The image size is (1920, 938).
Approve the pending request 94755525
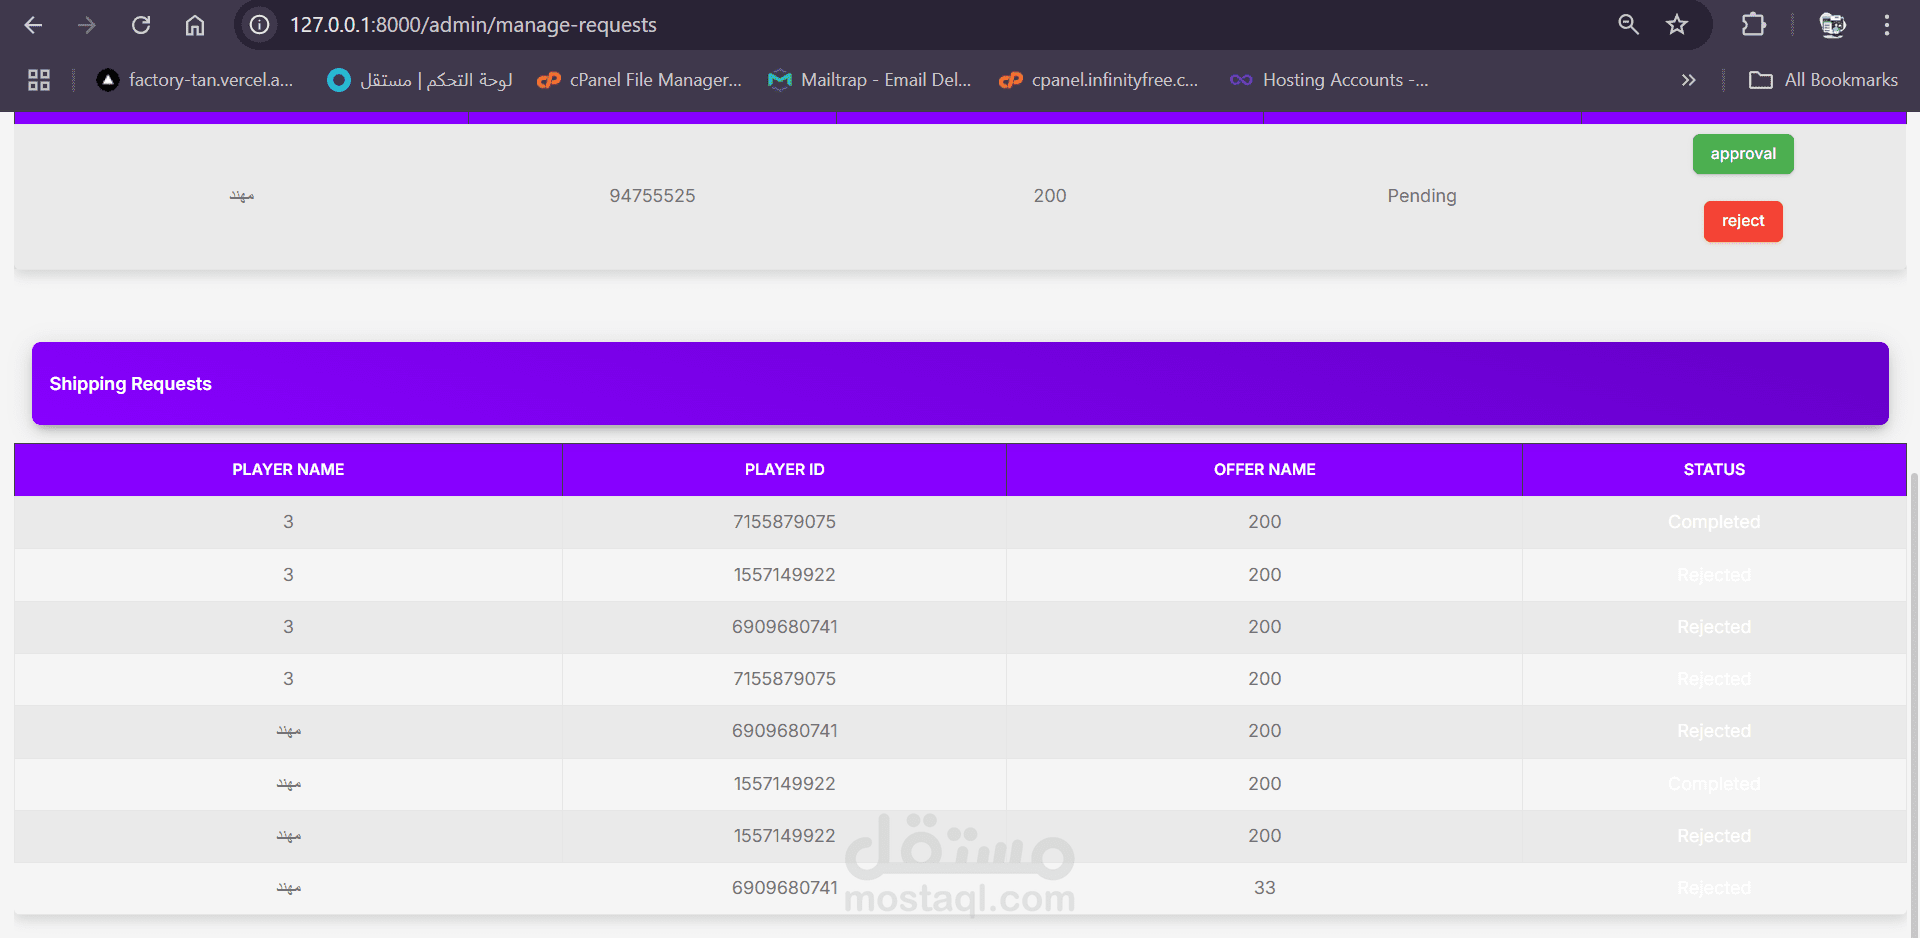tap(1743, 154)
